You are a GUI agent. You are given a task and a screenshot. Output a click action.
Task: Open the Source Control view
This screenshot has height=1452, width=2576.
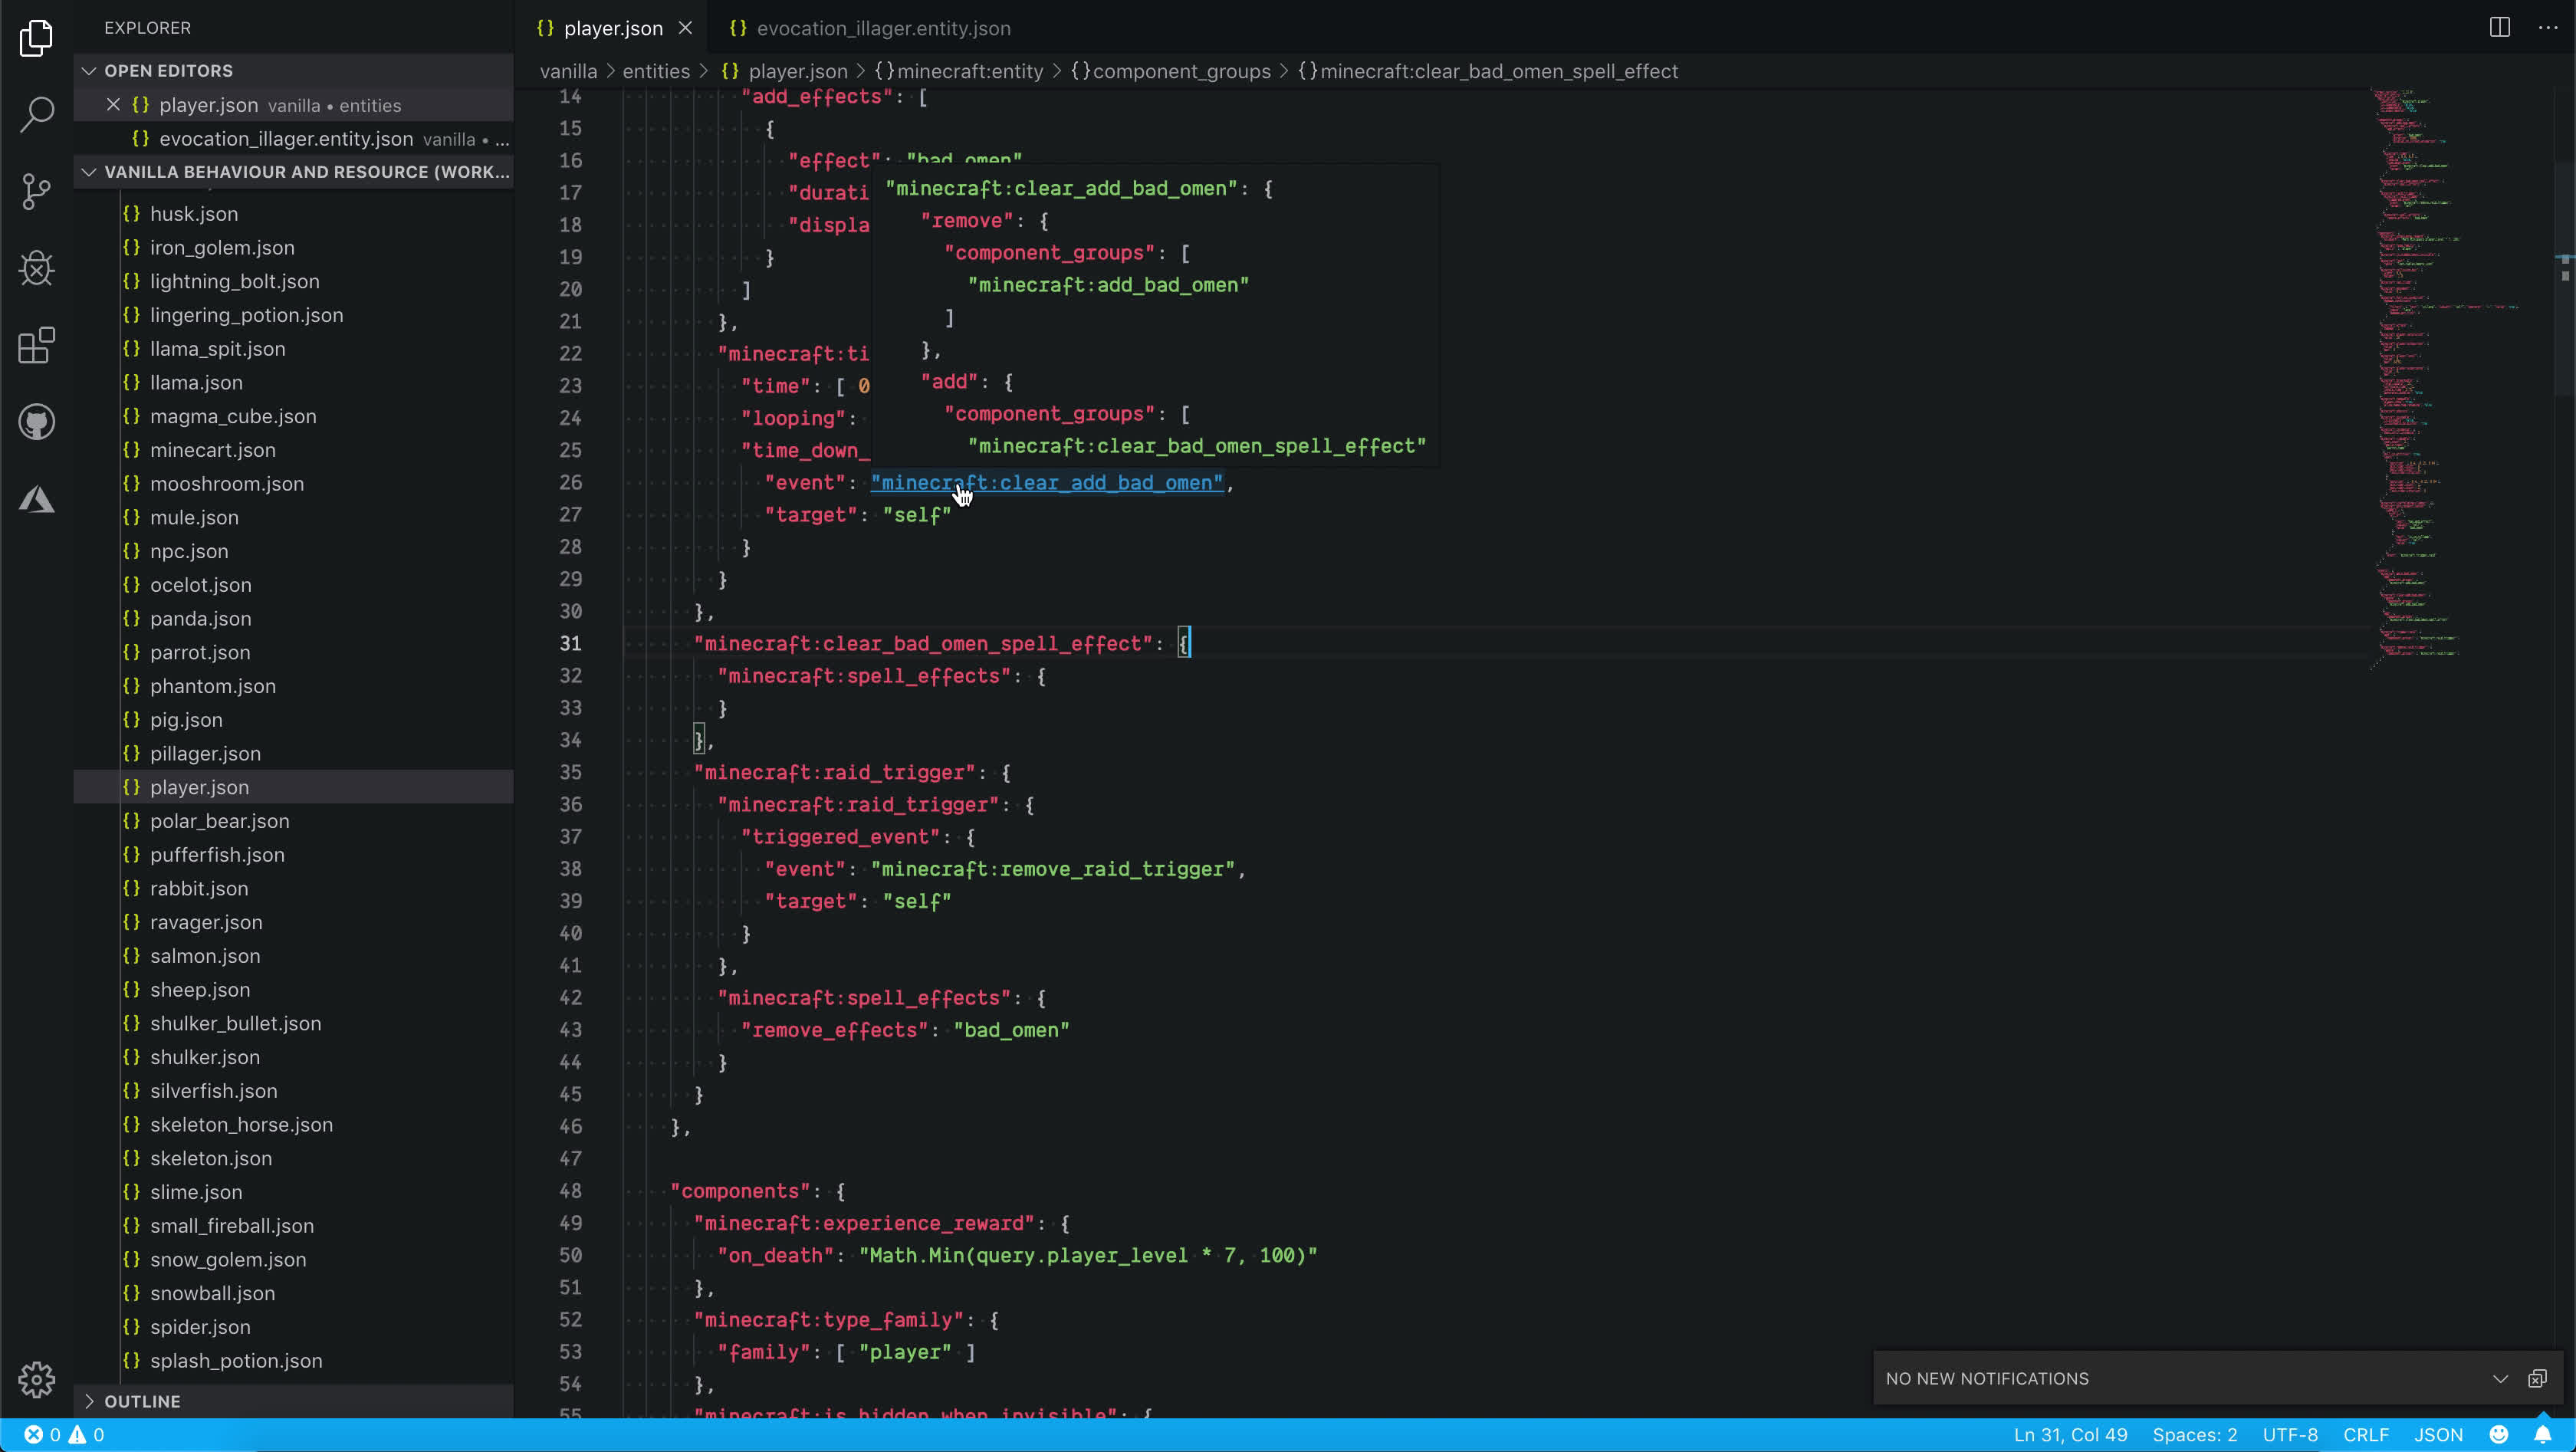click(x=36, y=191)
